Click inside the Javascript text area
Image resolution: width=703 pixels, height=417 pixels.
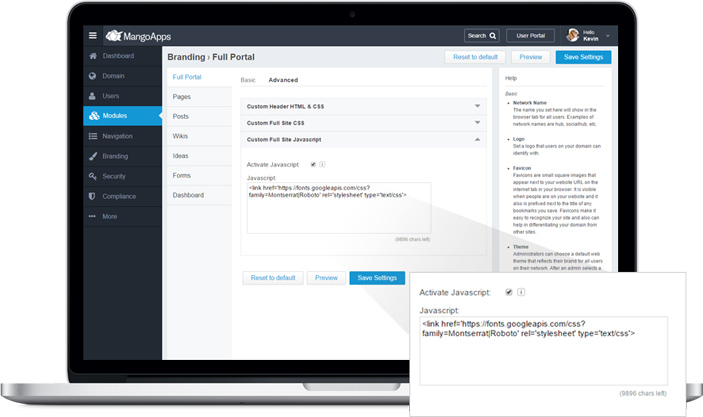tap(339, 208)
